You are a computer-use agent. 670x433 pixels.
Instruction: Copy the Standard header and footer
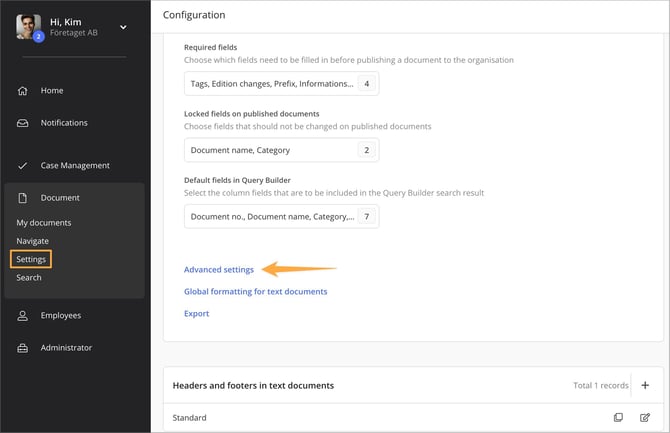click(x=617, y=417)
